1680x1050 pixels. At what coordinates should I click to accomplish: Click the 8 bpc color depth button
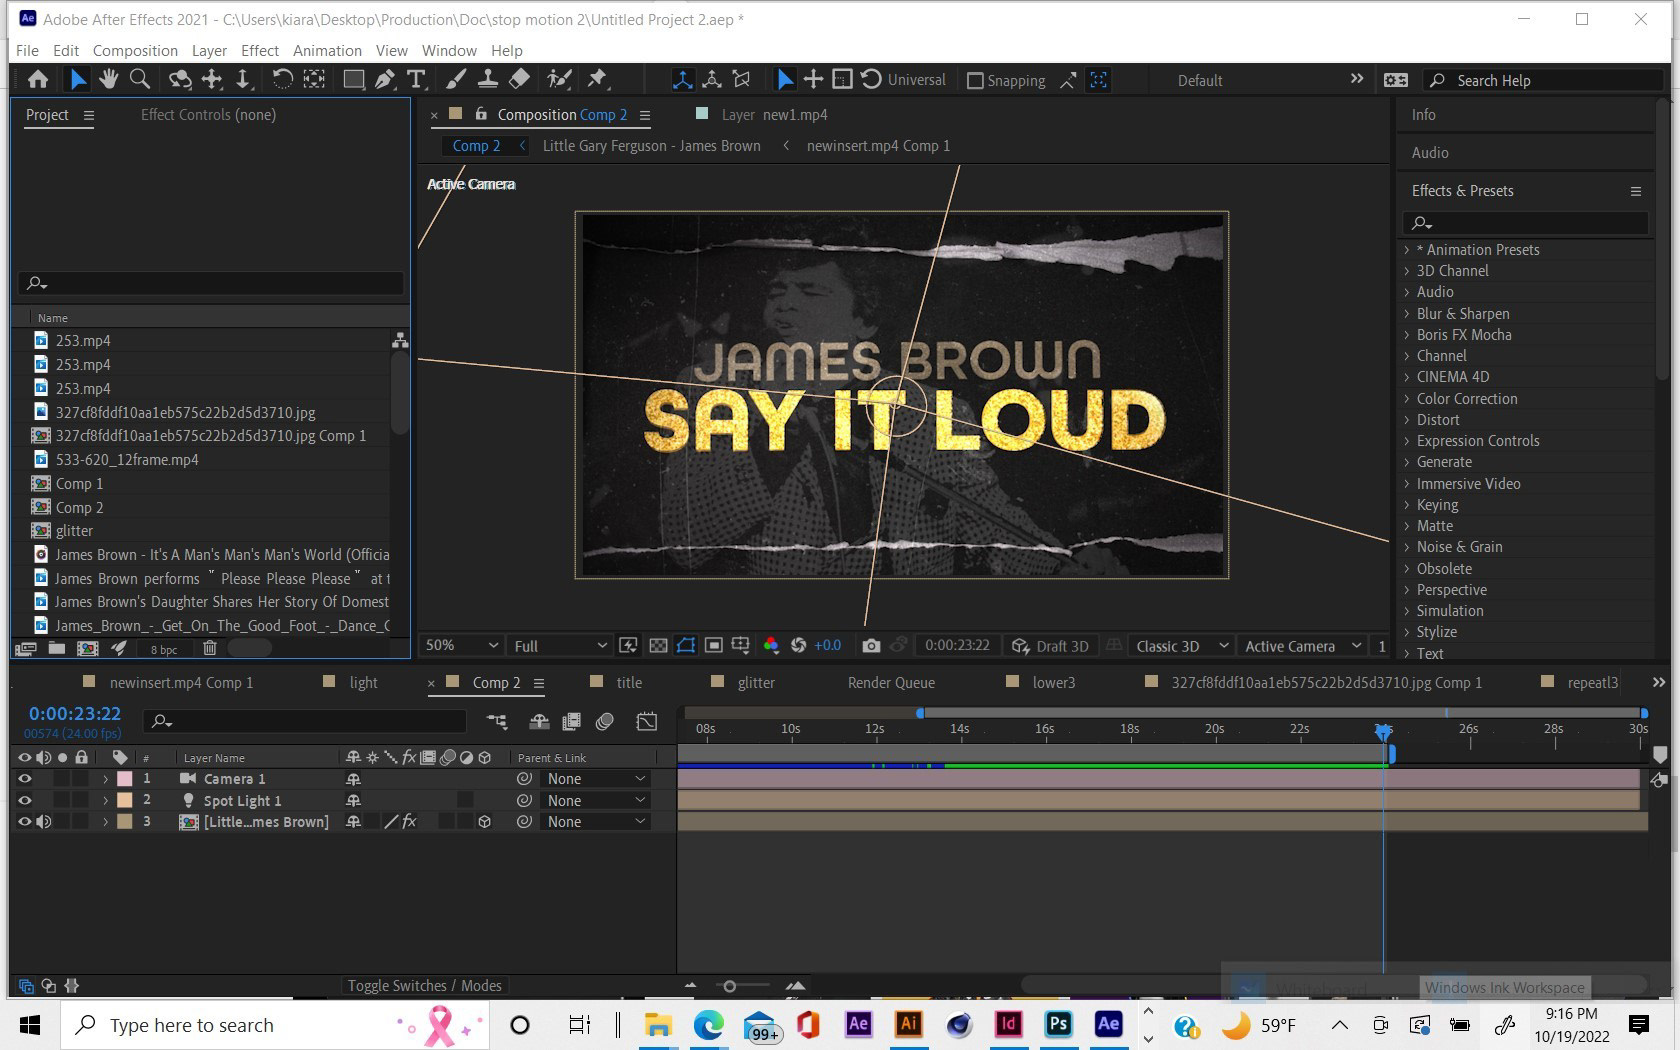click(164, 649)
